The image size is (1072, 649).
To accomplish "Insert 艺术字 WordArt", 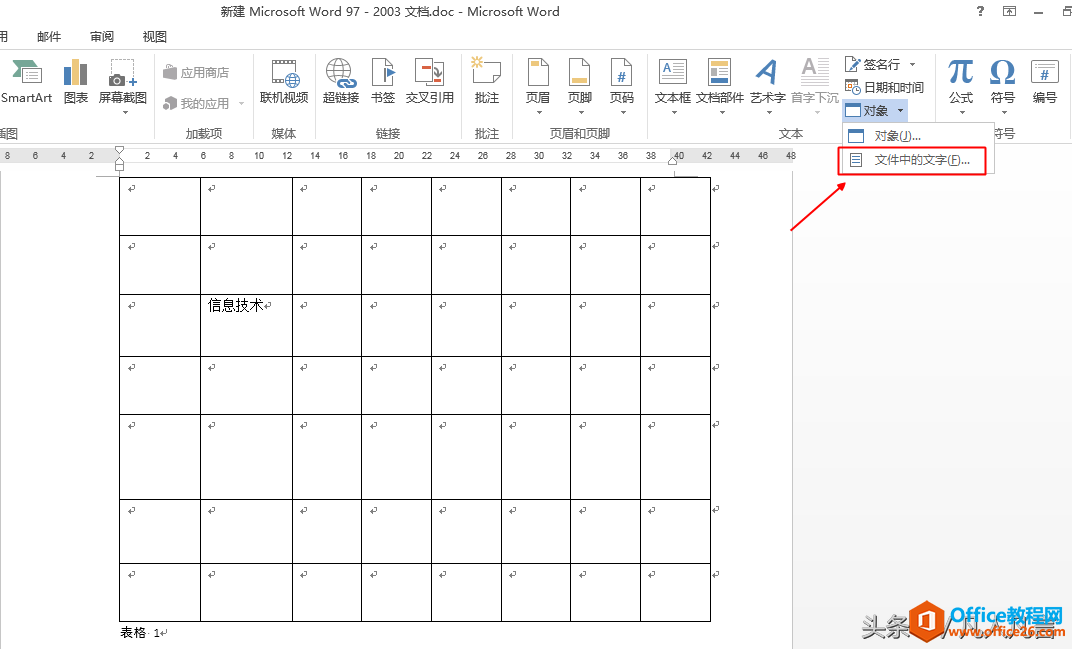I will (x=768, y=85).
